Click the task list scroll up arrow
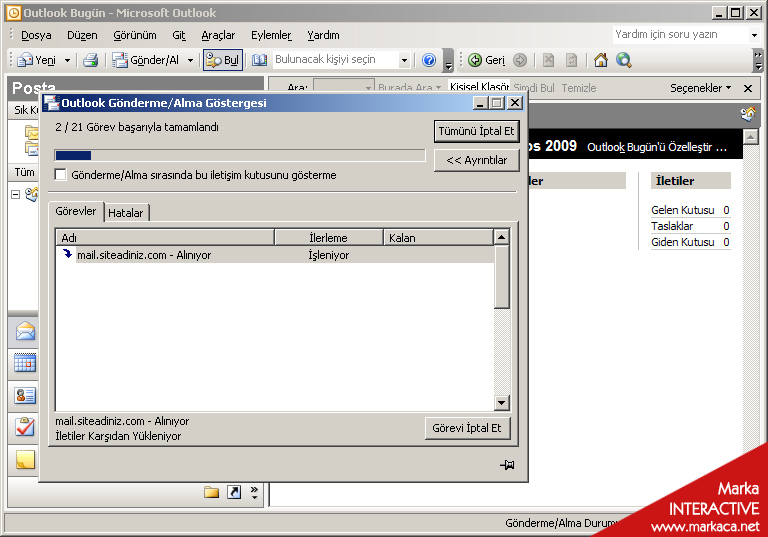Viewport: 768px width, 537px height. click(x=502, y=237)
